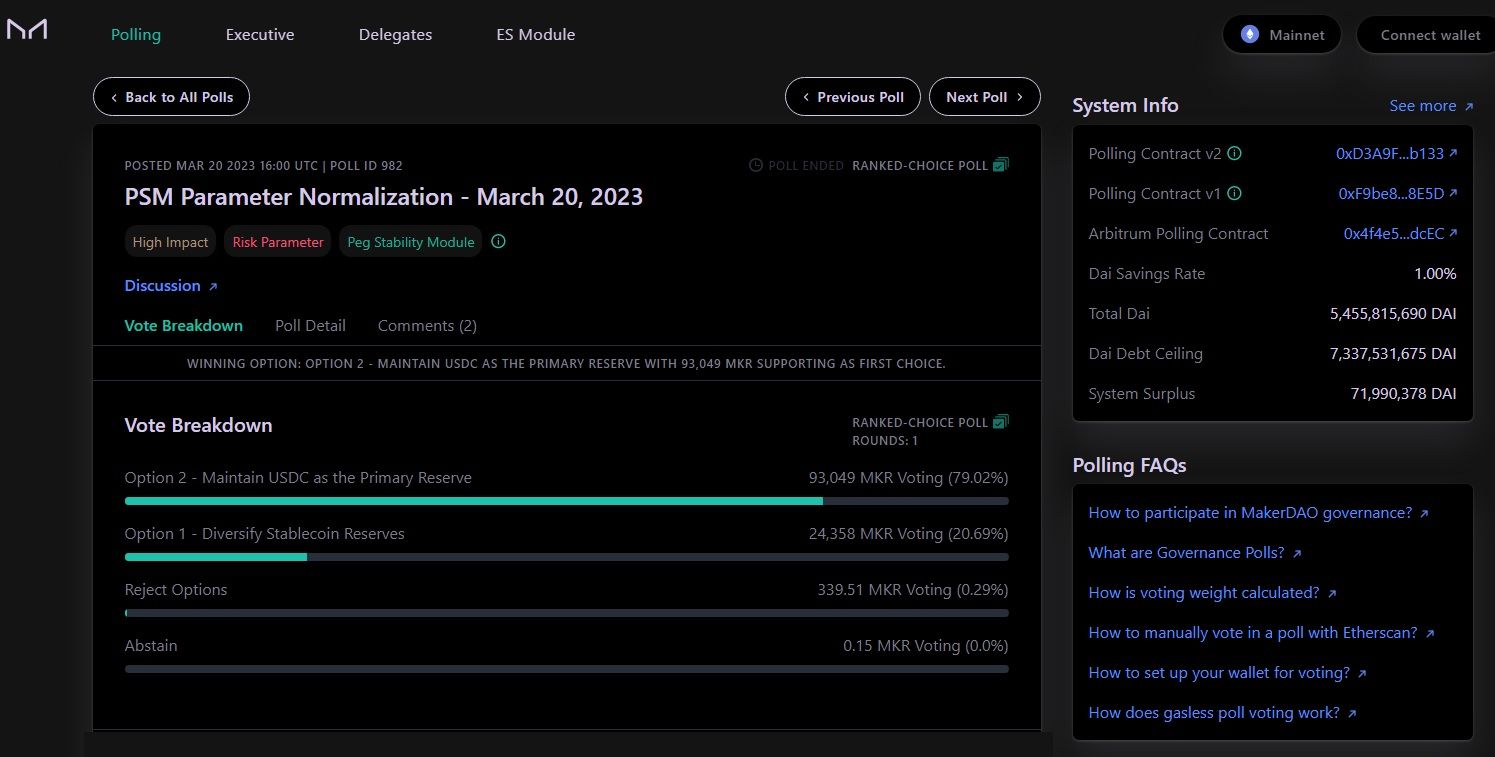Switch to the Poll Detail tab

(310, 326)
